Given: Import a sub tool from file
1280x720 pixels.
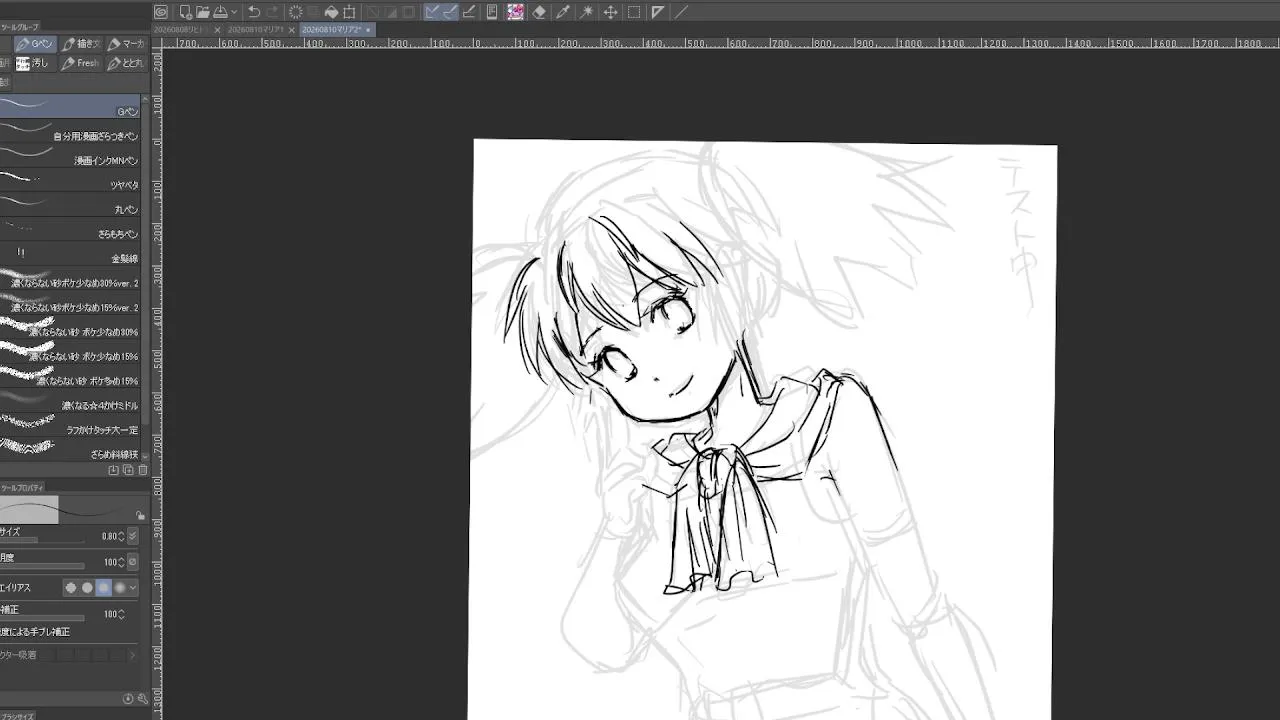Looking at the screenshot, I should pos(113,470).
